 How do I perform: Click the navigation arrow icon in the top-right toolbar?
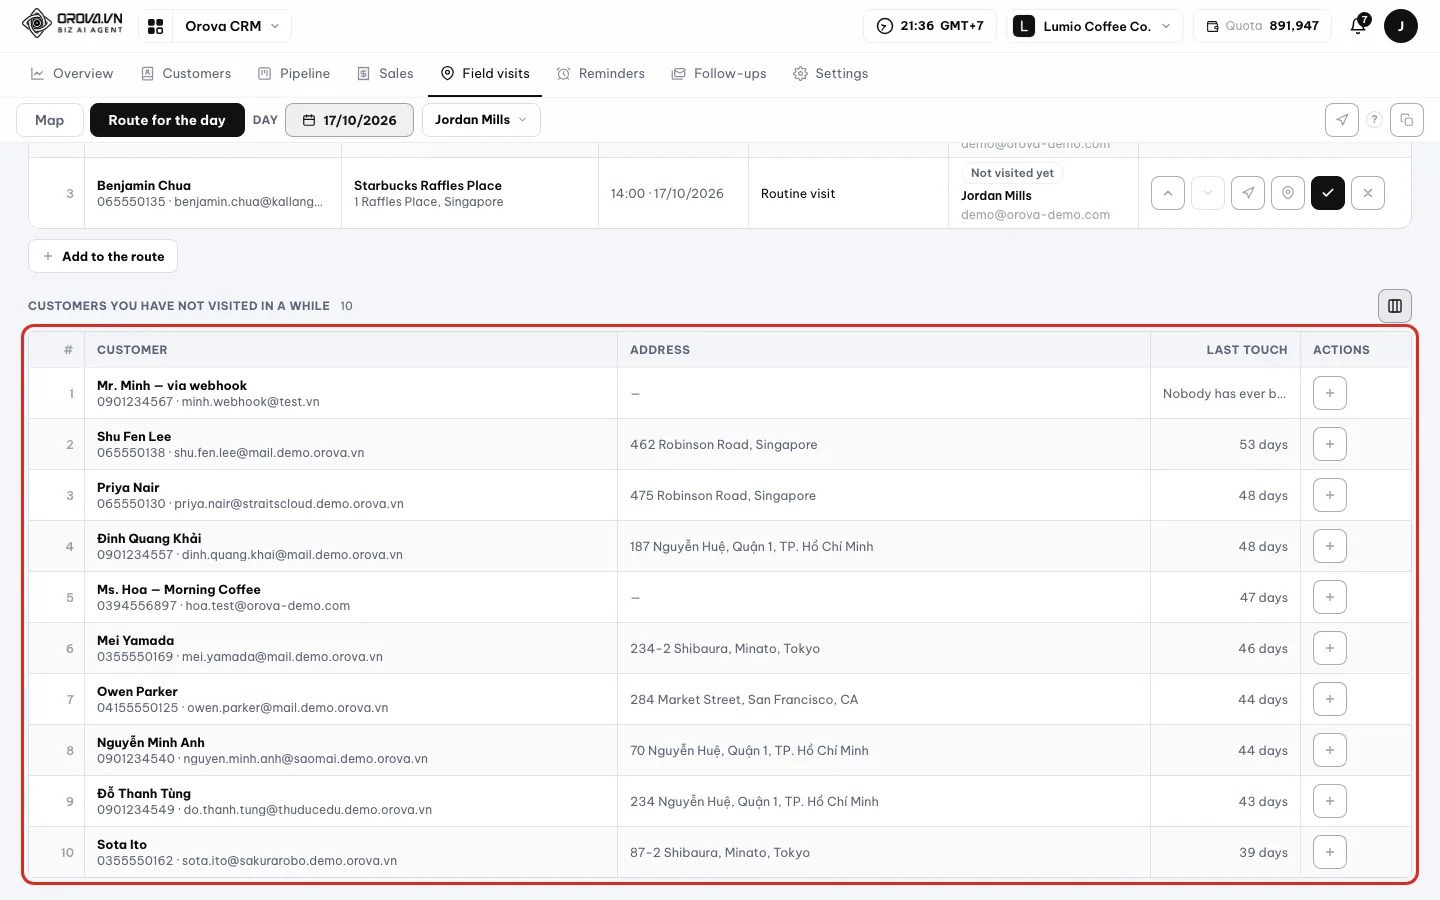(1342, 120)
